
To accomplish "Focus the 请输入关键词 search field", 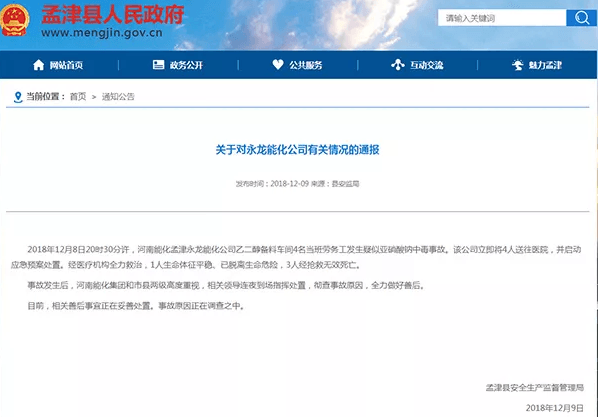I will [x=502, y=18].
